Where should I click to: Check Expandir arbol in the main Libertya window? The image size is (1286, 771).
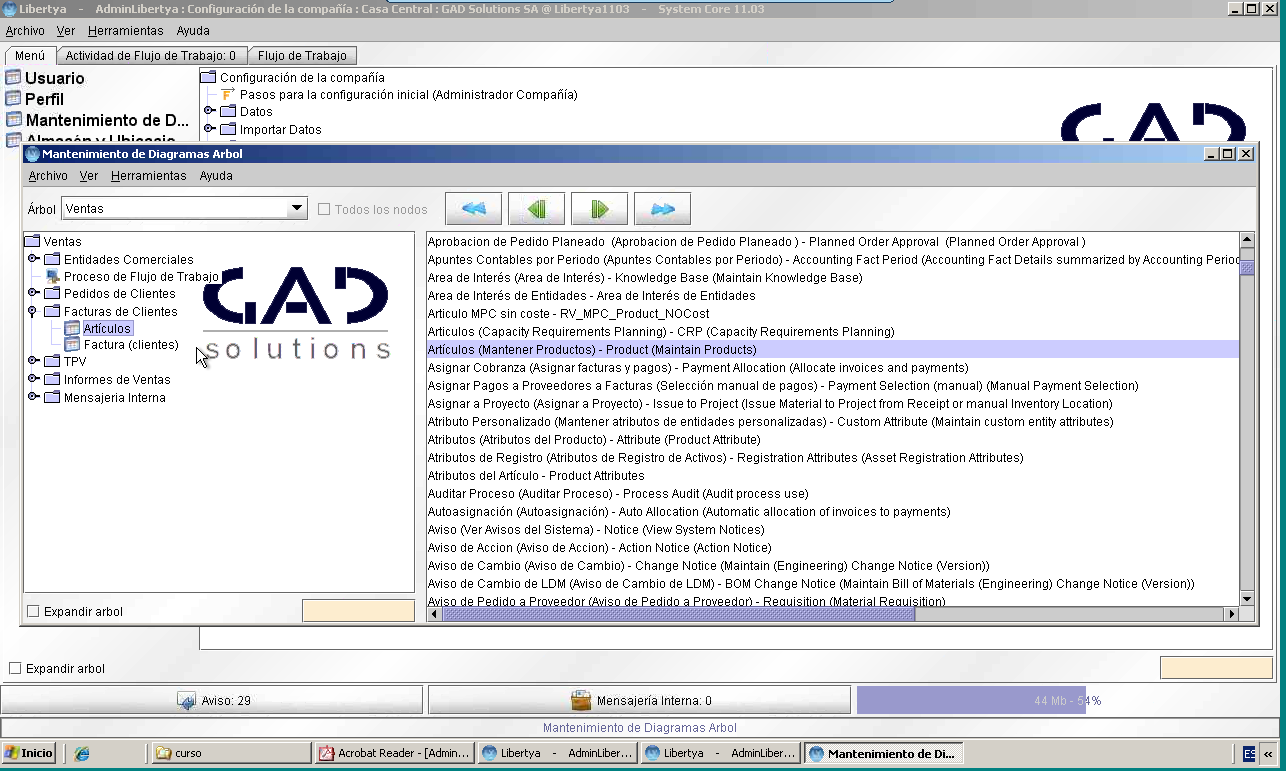point(15,668)
